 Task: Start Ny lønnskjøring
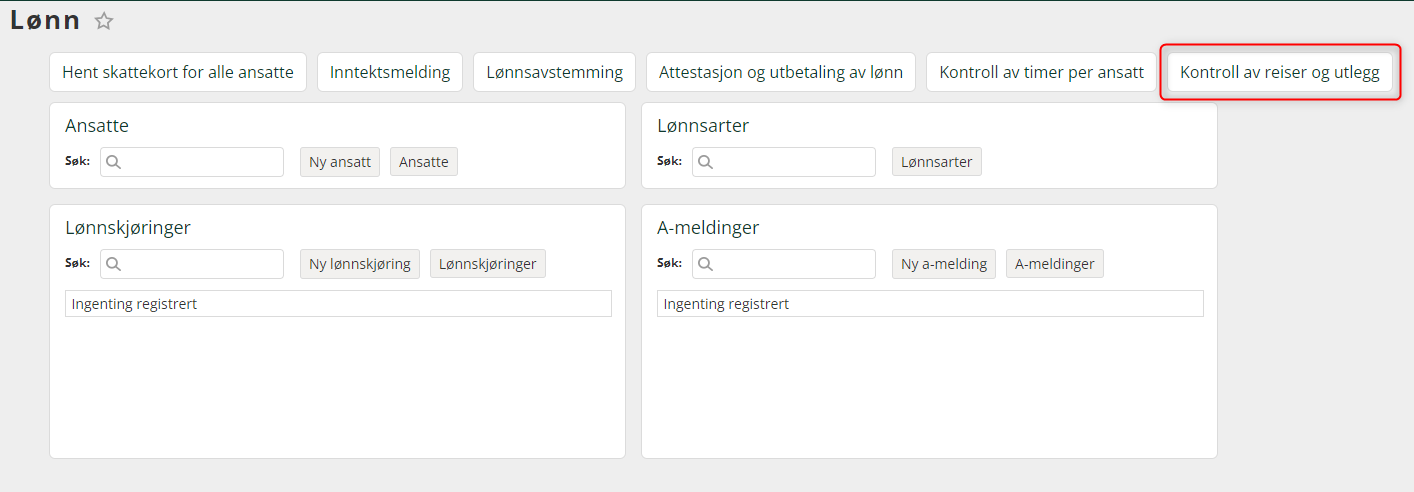360,264
